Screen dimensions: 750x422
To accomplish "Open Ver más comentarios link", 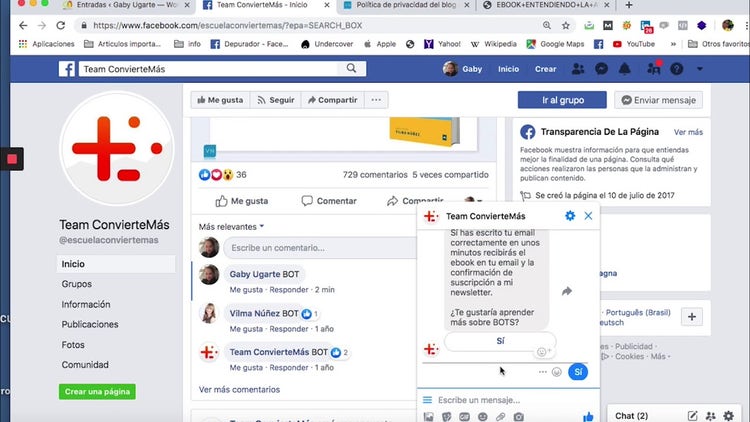I will 239,389.
